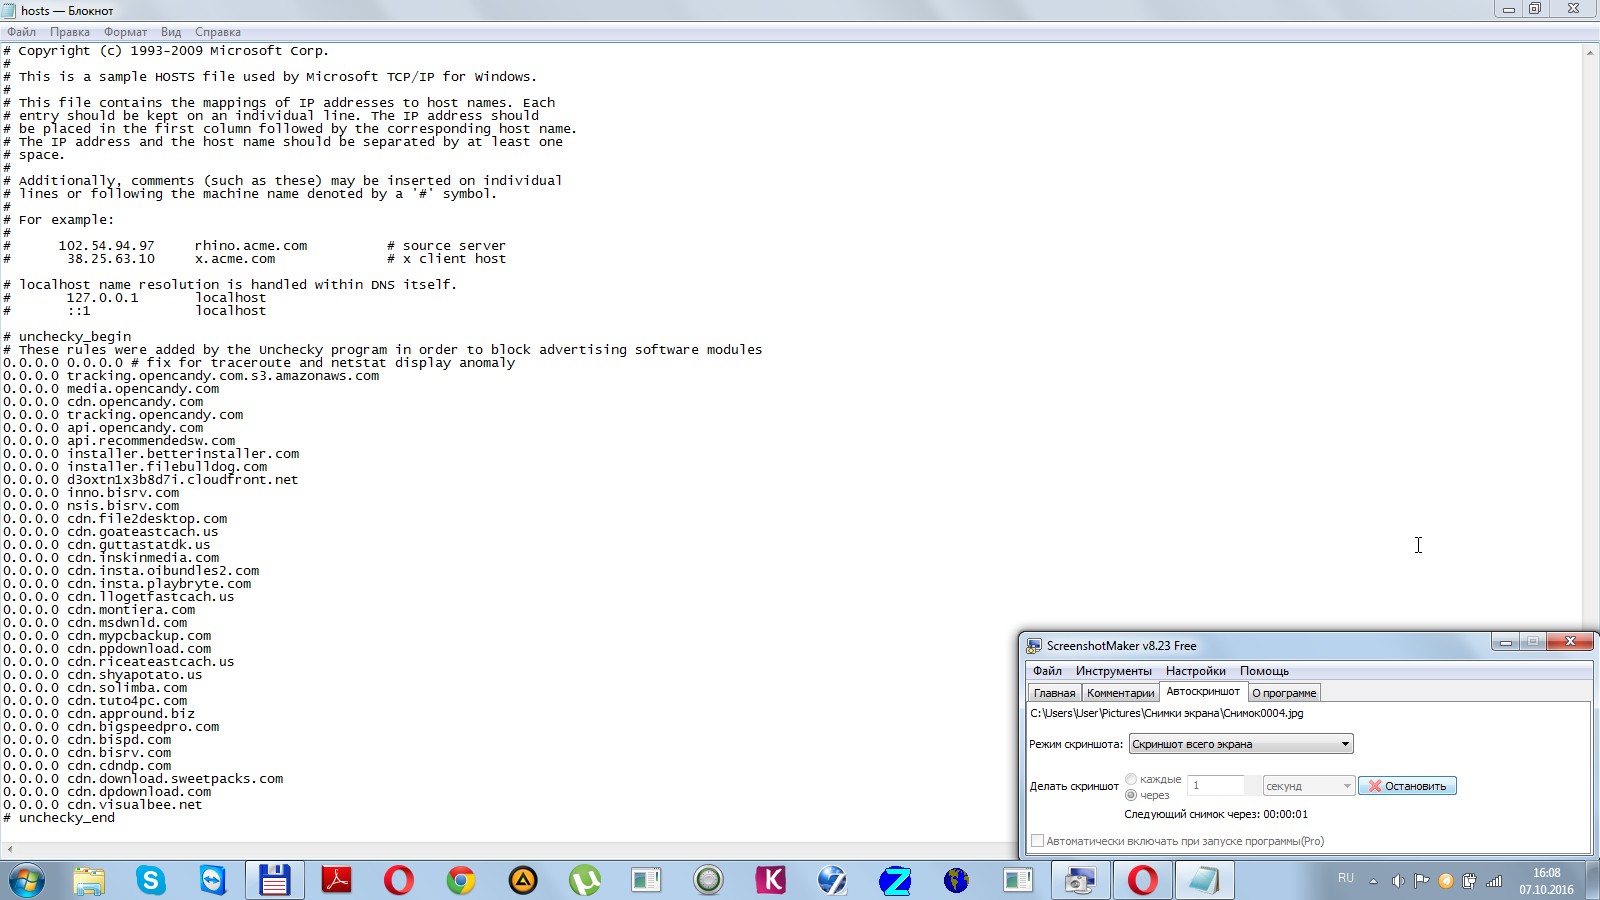
Task: Click the power plug tray icon
Action: coord(1469,881)
